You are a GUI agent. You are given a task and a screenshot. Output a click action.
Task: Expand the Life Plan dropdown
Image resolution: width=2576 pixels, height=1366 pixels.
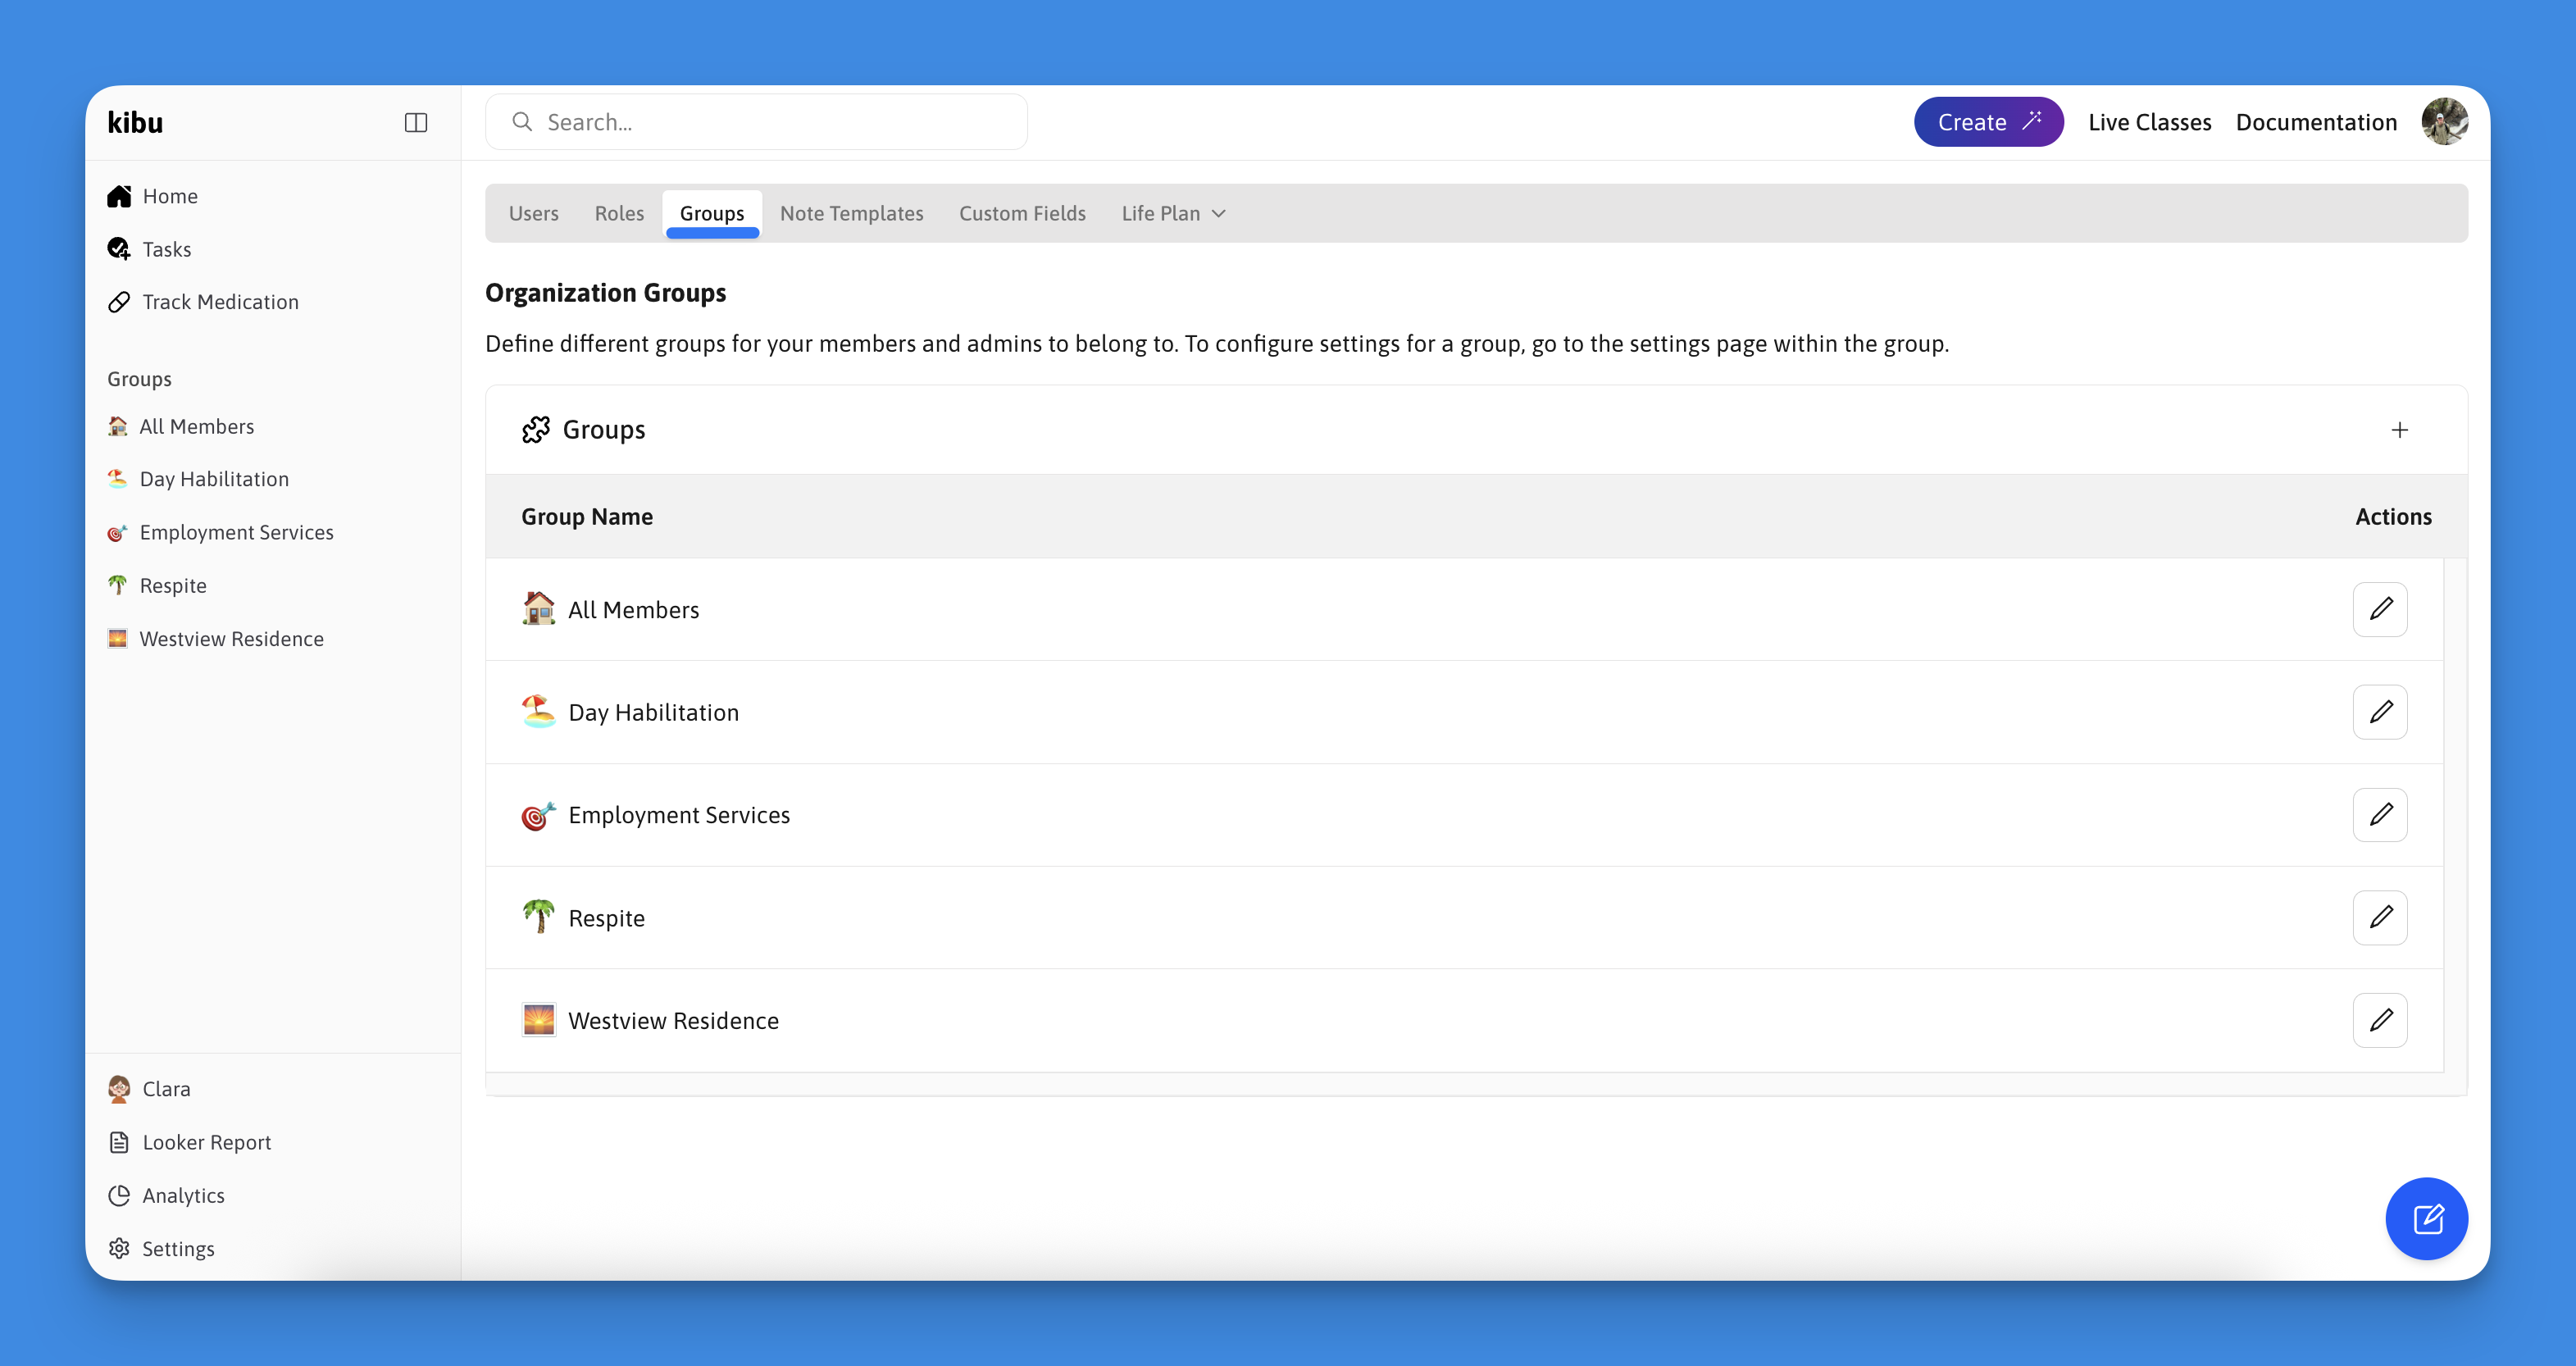point(1173,213)
